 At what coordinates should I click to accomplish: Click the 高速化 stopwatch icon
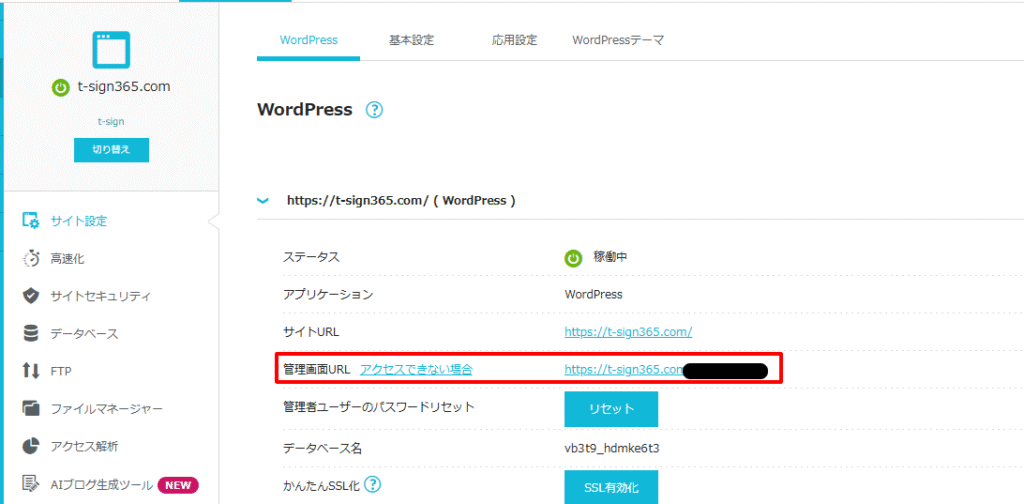(31, 259)
